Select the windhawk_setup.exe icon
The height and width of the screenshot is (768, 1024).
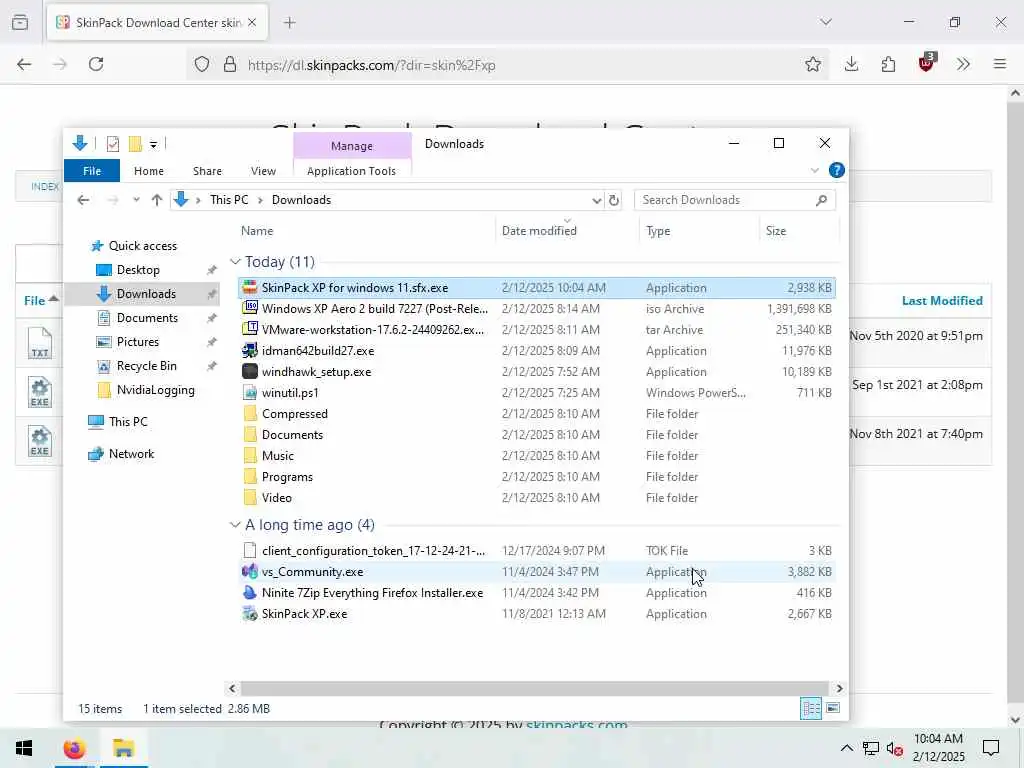(x=249, y=372)
